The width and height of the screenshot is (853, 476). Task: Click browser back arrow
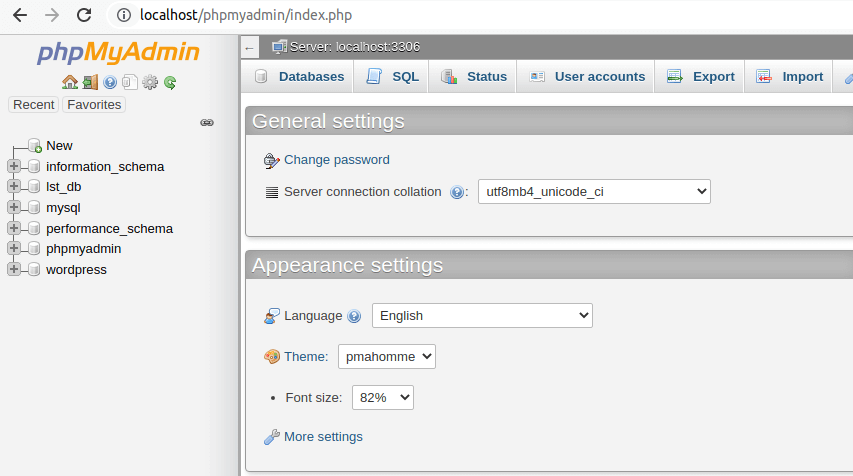pyautogui.click(x=20, y=15)
